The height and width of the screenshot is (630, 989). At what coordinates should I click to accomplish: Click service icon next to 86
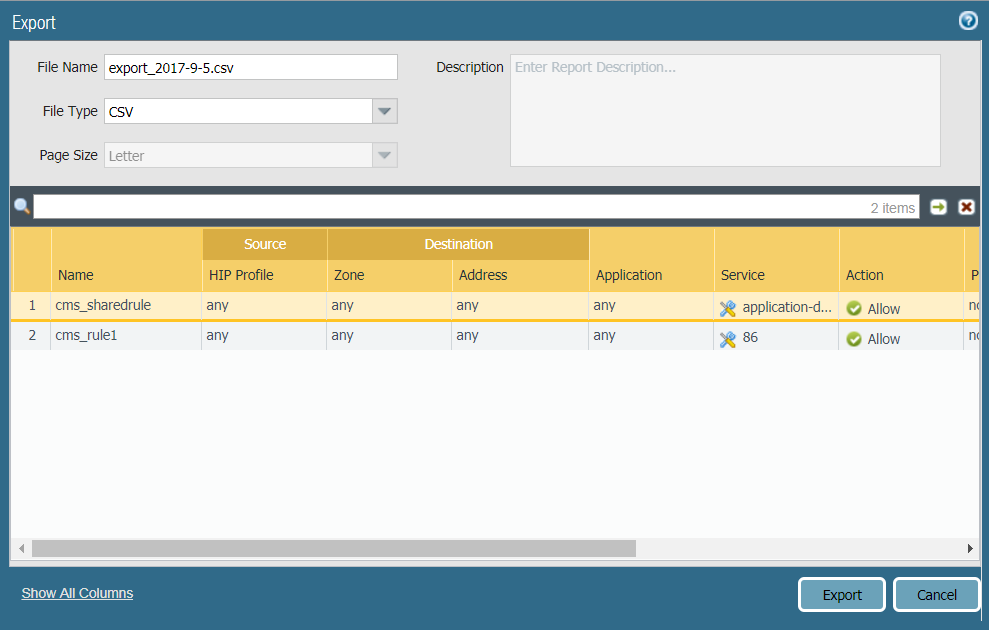click(x=728, y=339)
